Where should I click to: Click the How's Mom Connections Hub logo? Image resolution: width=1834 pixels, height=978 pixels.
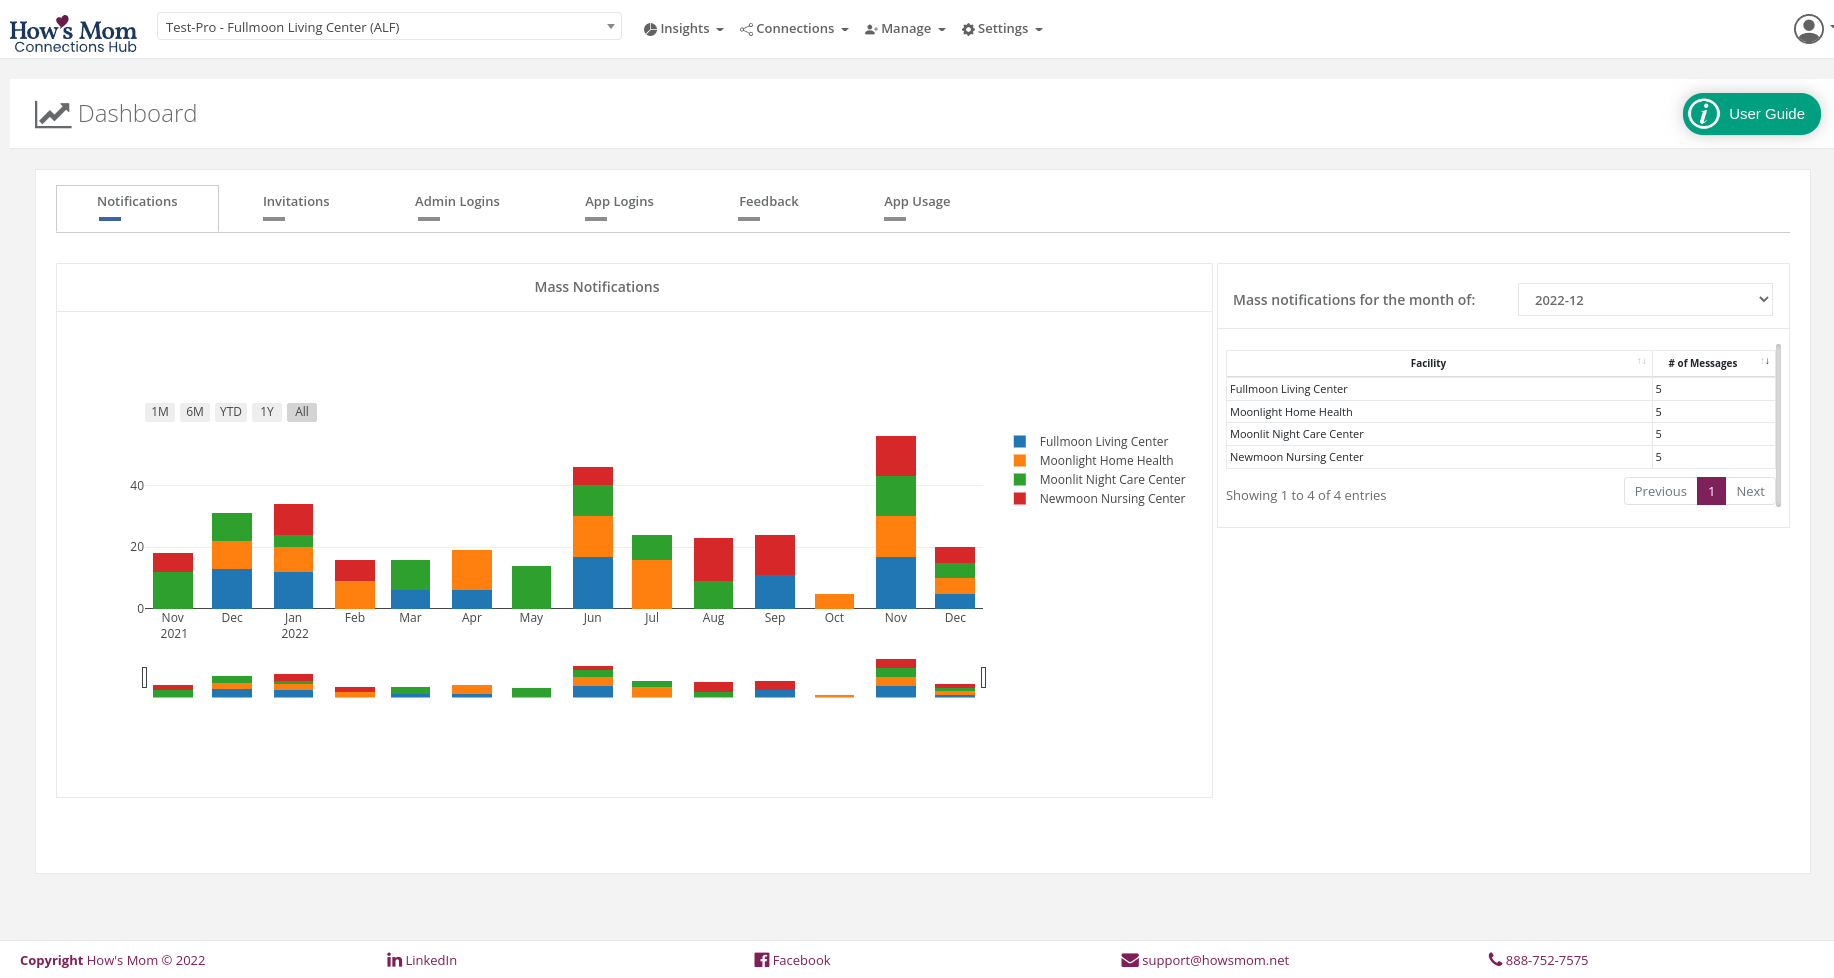click(x=73, y=34)
